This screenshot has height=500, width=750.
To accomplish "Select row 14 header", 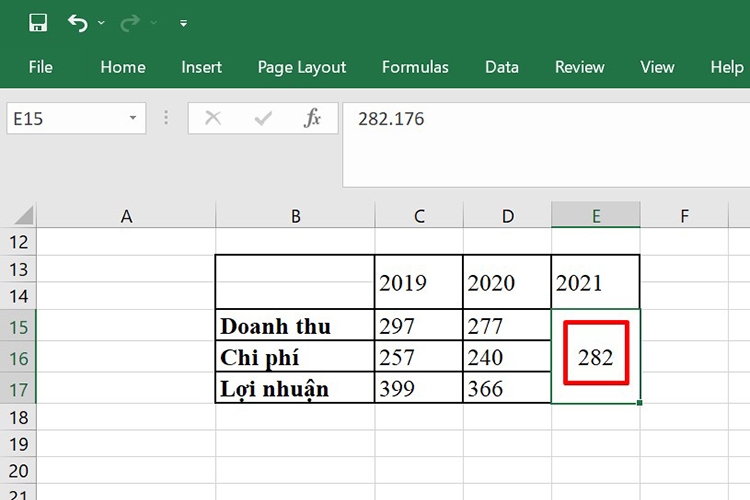I will (x=18, y=296).
